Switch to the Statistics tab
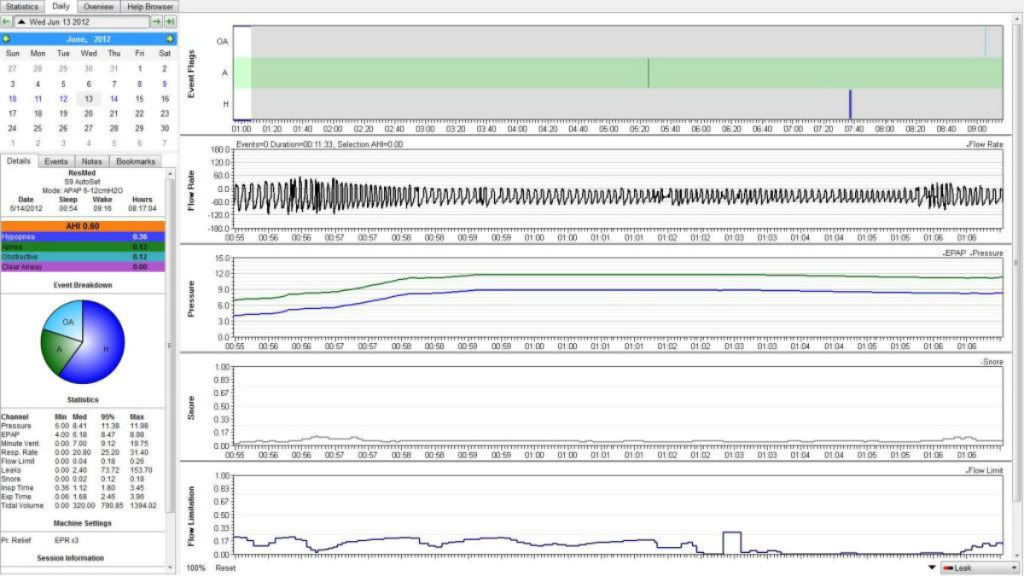Image resolution: width=1024 pixels, height=576 pixels. tap(22, 6)
